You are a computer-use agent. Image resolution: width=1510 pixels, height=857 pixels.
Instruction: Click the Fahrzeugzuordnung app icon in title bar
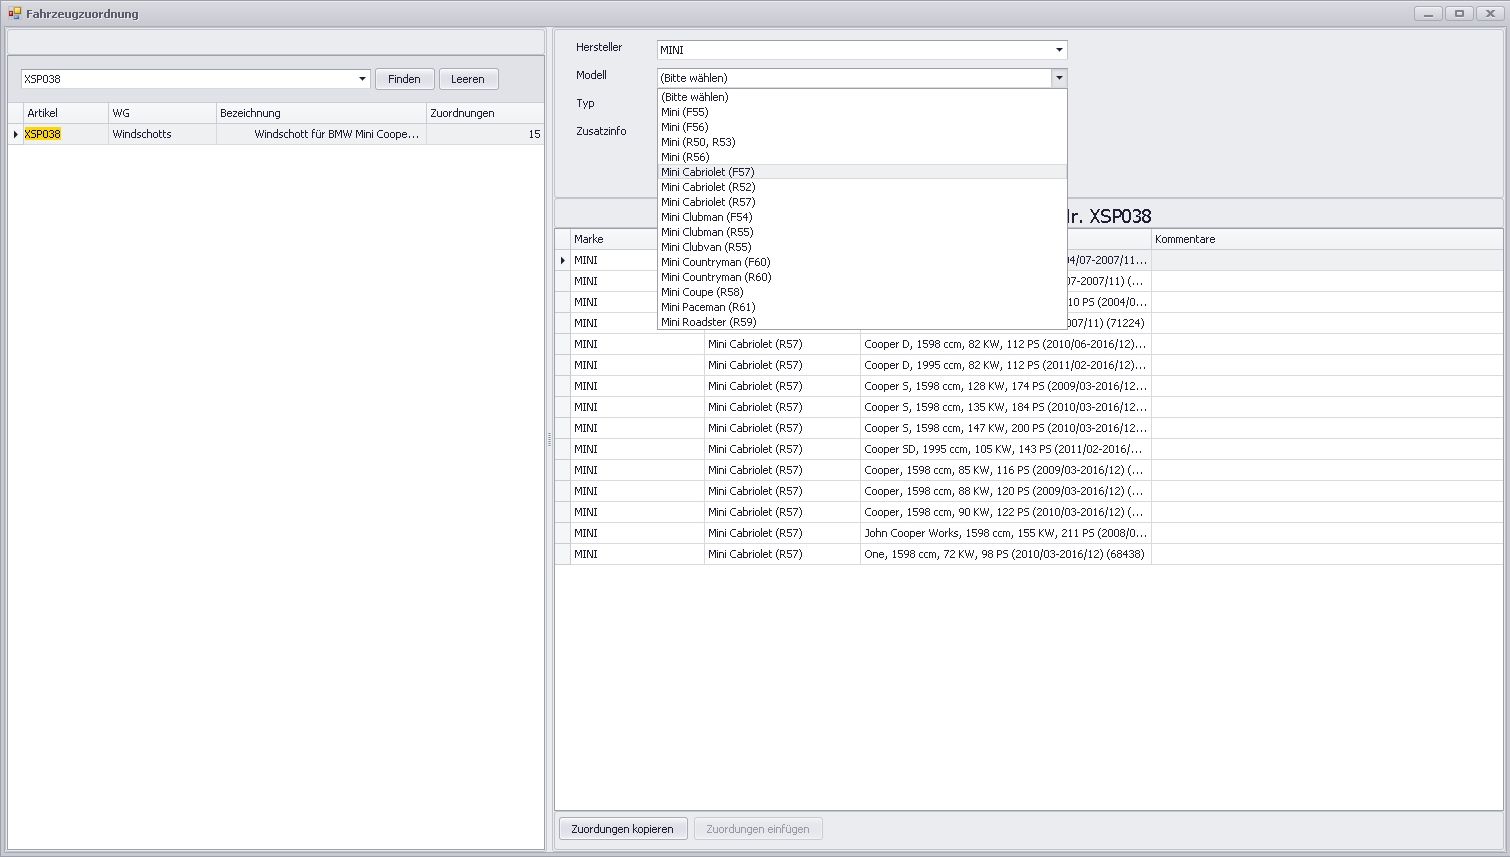point(14,14)
